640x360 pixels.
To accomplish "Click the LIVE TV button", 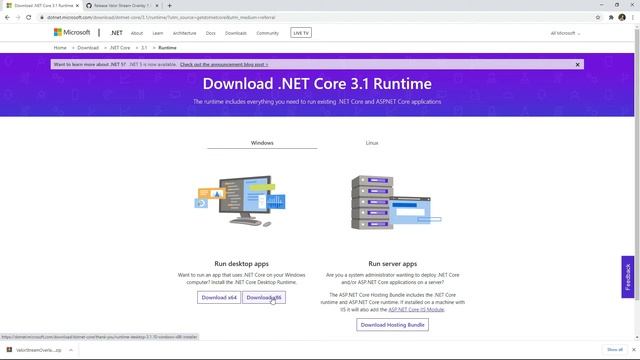I will click(x=301, y=33).
